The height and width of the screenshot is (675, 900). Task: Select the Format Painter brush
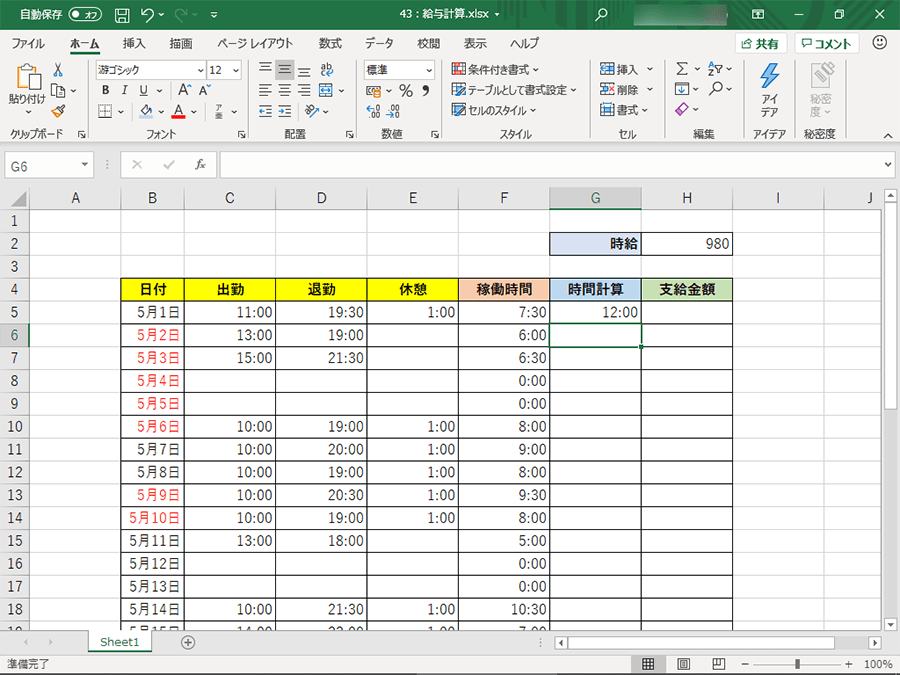58,111
